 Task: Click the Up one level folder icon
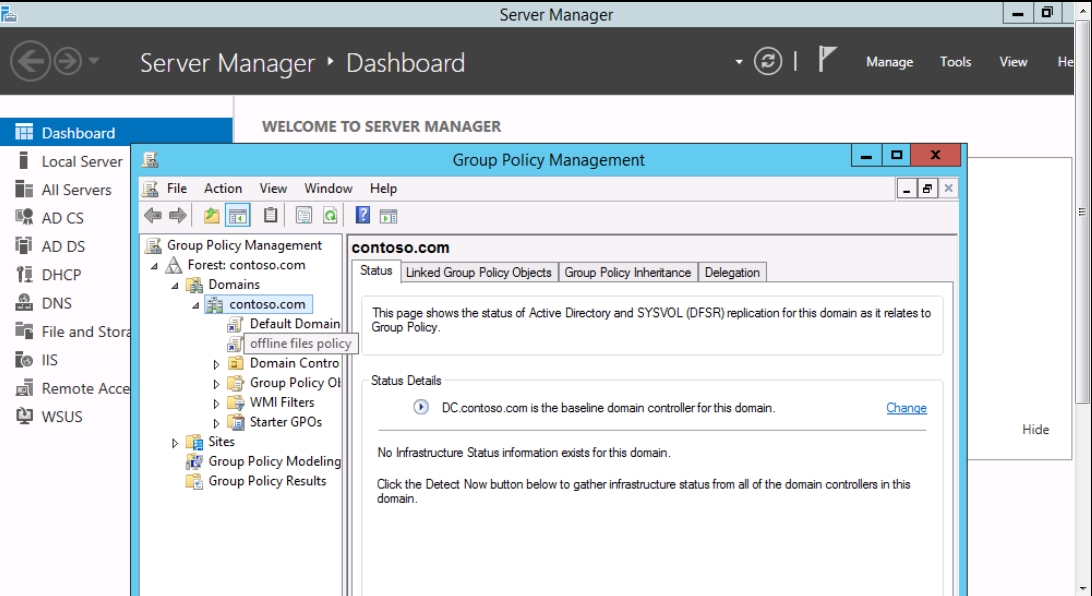click(x=211, y=215)
